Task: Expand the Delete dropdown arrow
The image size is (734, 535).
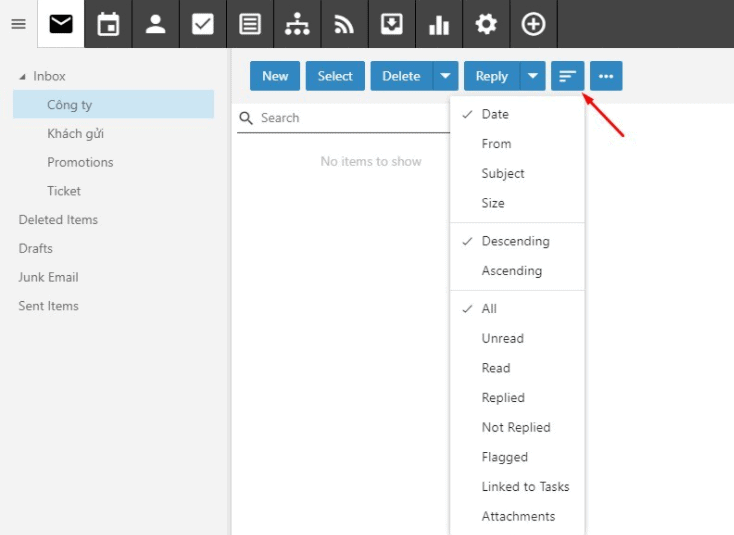Action: click(x=446, y=76)
